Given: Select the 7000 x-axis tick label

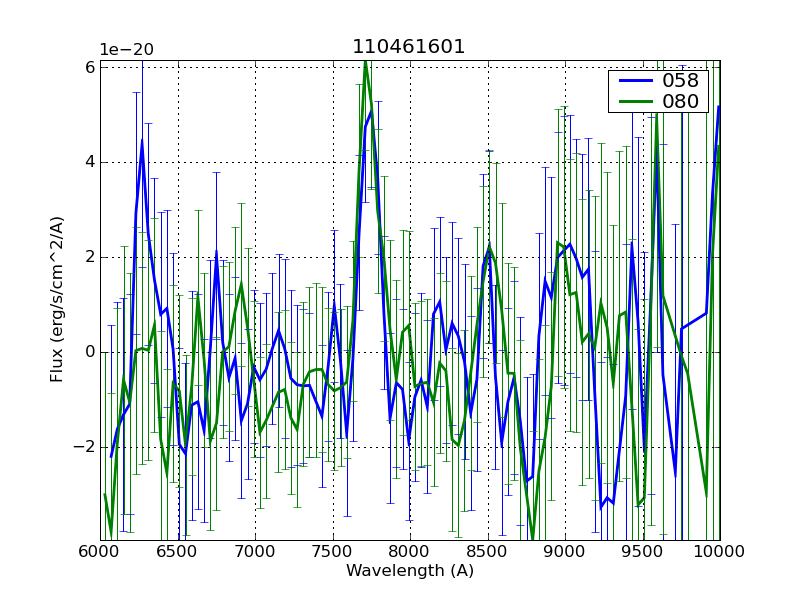Looking at the screenshot, I should pyautogui.click(x=255, y=552).
